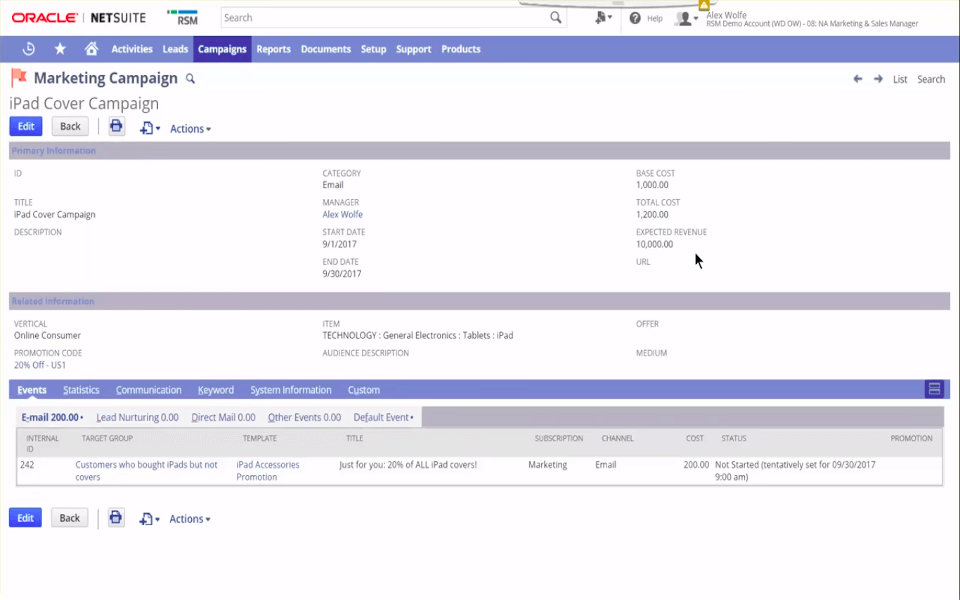Open the List link
Viewport: 960px width, 600px height.
(900, 79)
